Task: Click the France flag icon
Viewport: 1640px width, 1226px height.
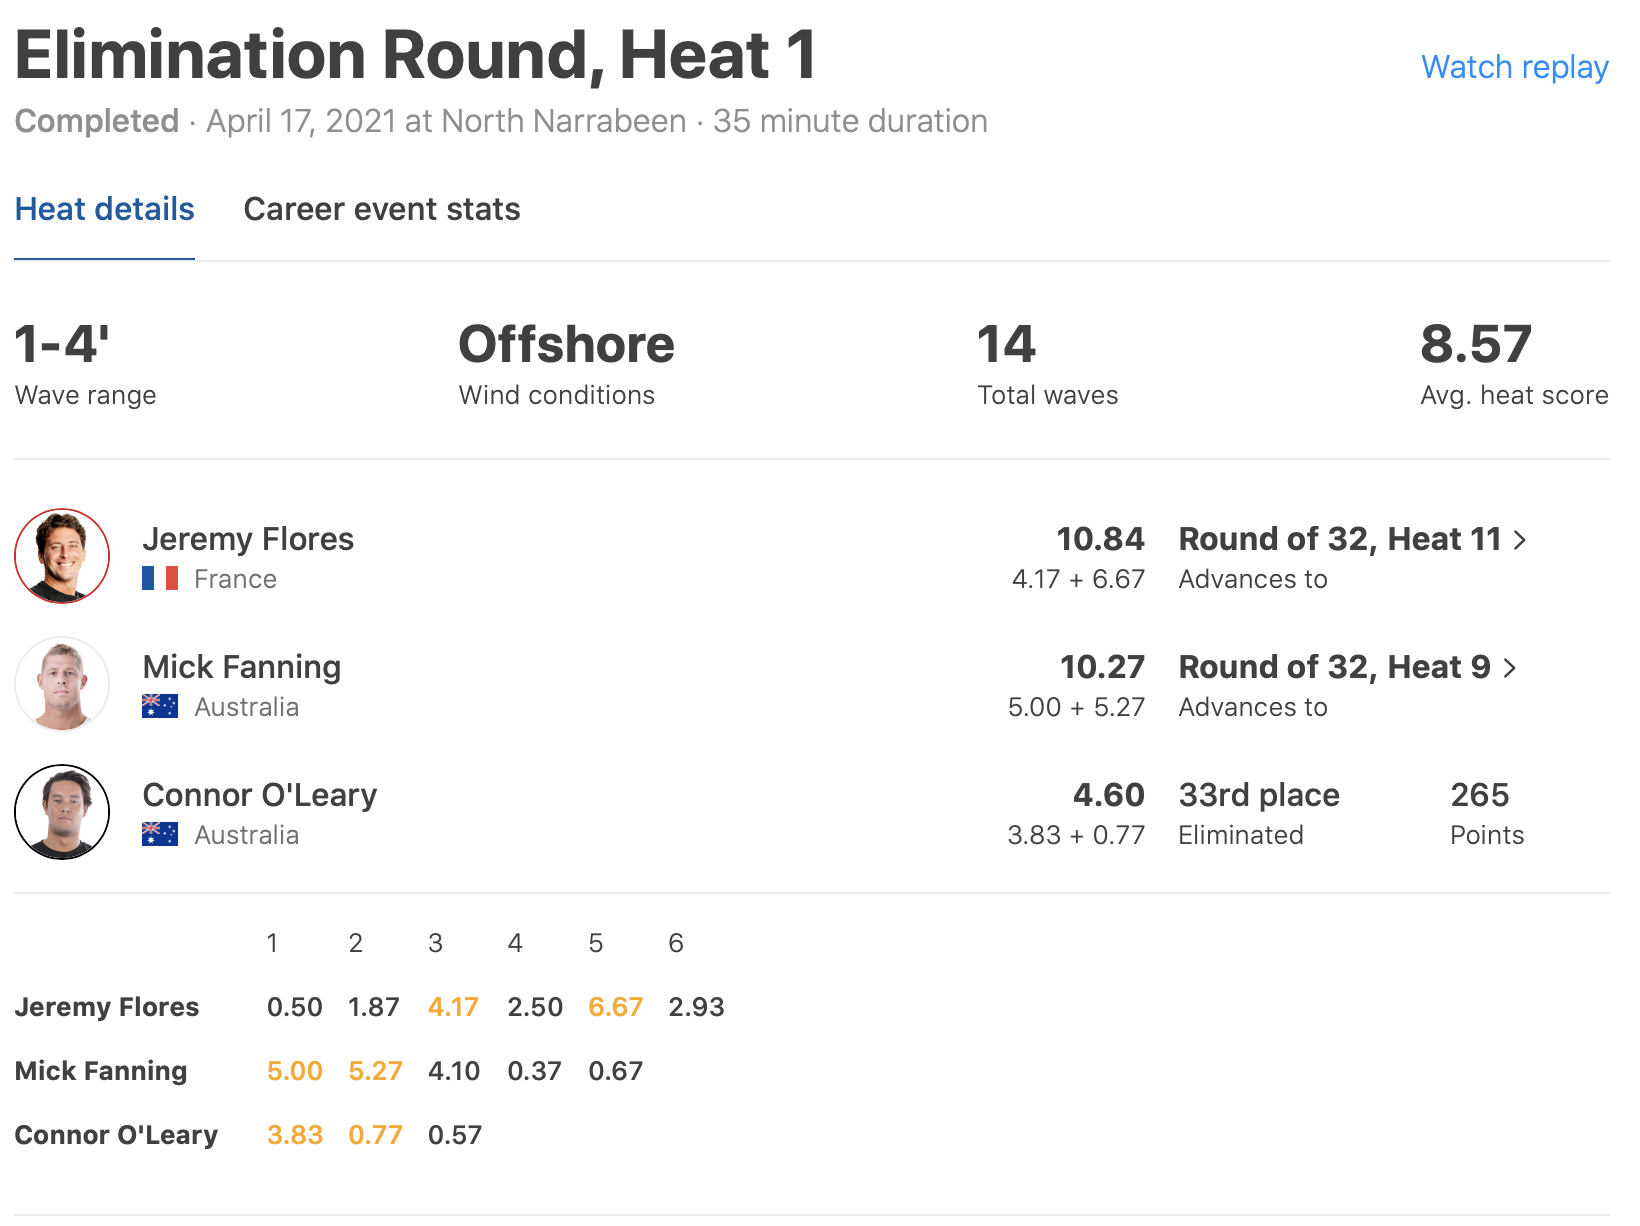Action: click(x=160, y=579)
